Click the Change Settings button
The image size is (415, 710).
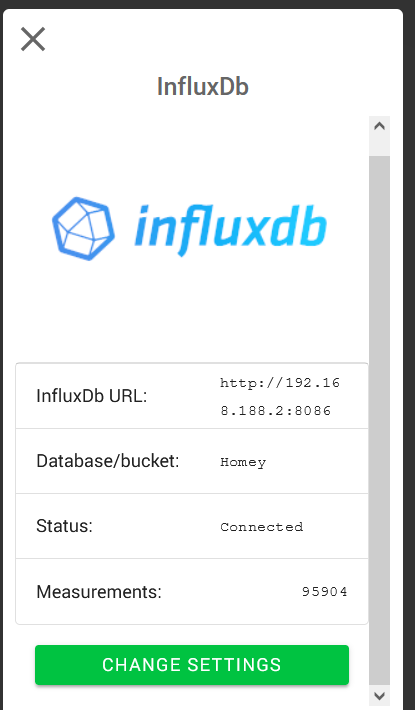tap(192, 665)
